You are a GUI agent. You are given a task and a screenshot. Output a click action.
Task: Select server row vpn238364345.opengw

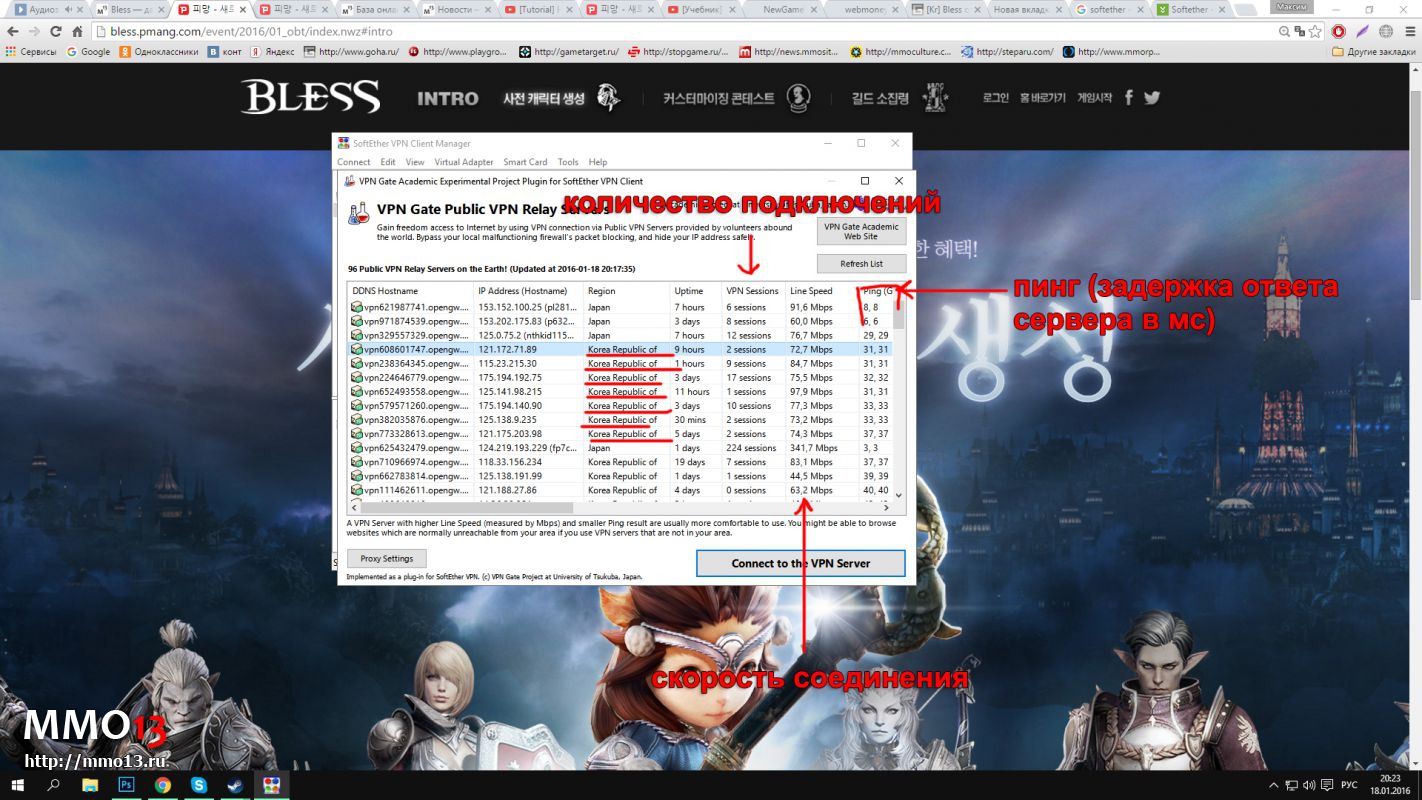point(619,364)
